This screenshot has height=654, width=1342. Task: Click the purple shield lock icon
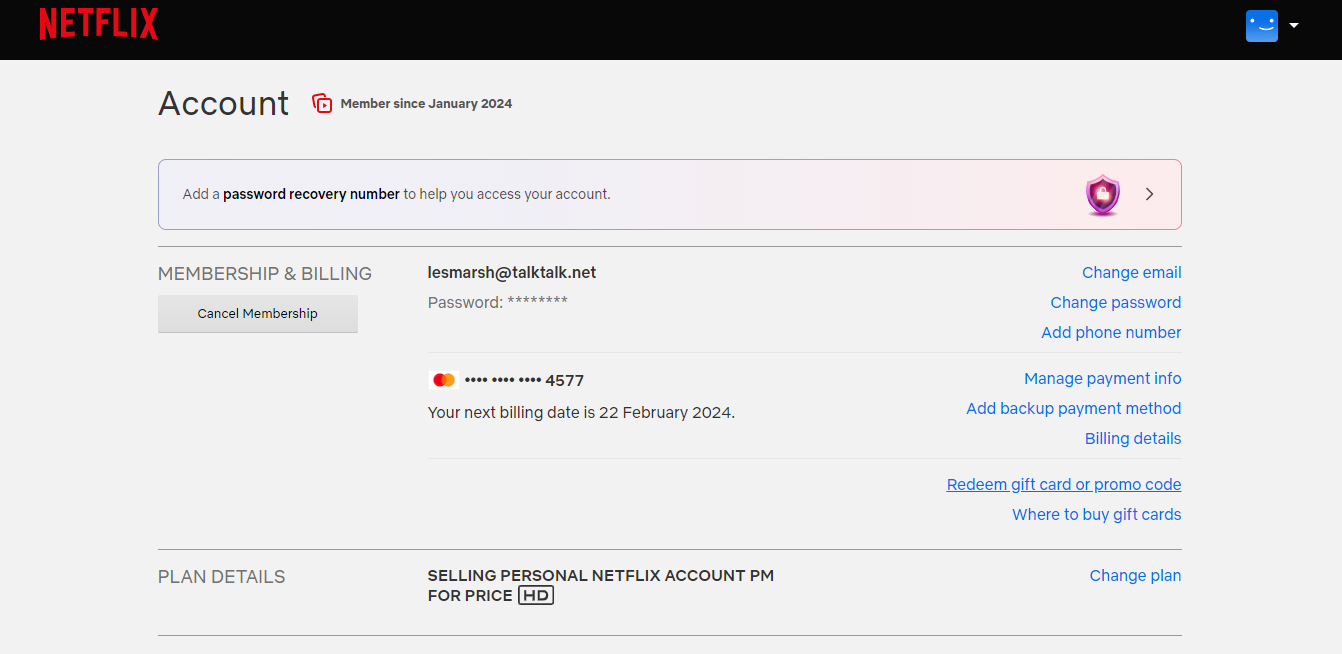(1103, 195)
